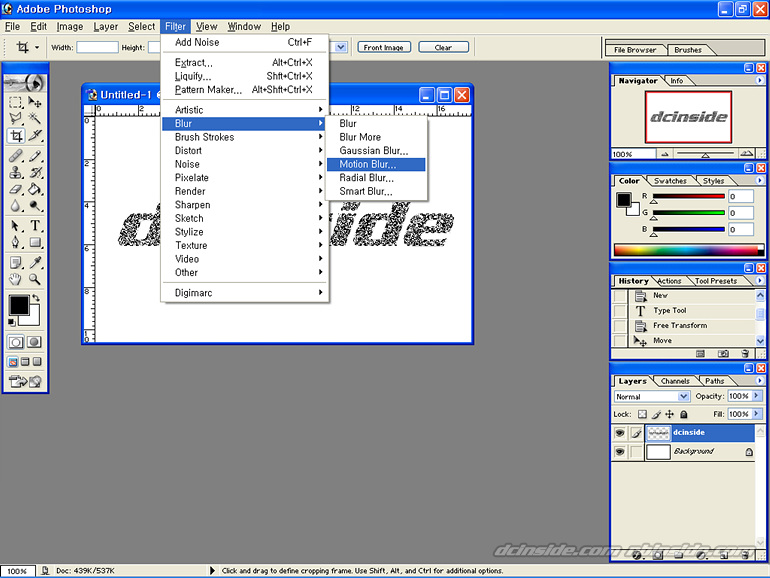This screenshot has width=770, height=578.
Task: Open the Fill slider arrow
Action: (756, 414)
